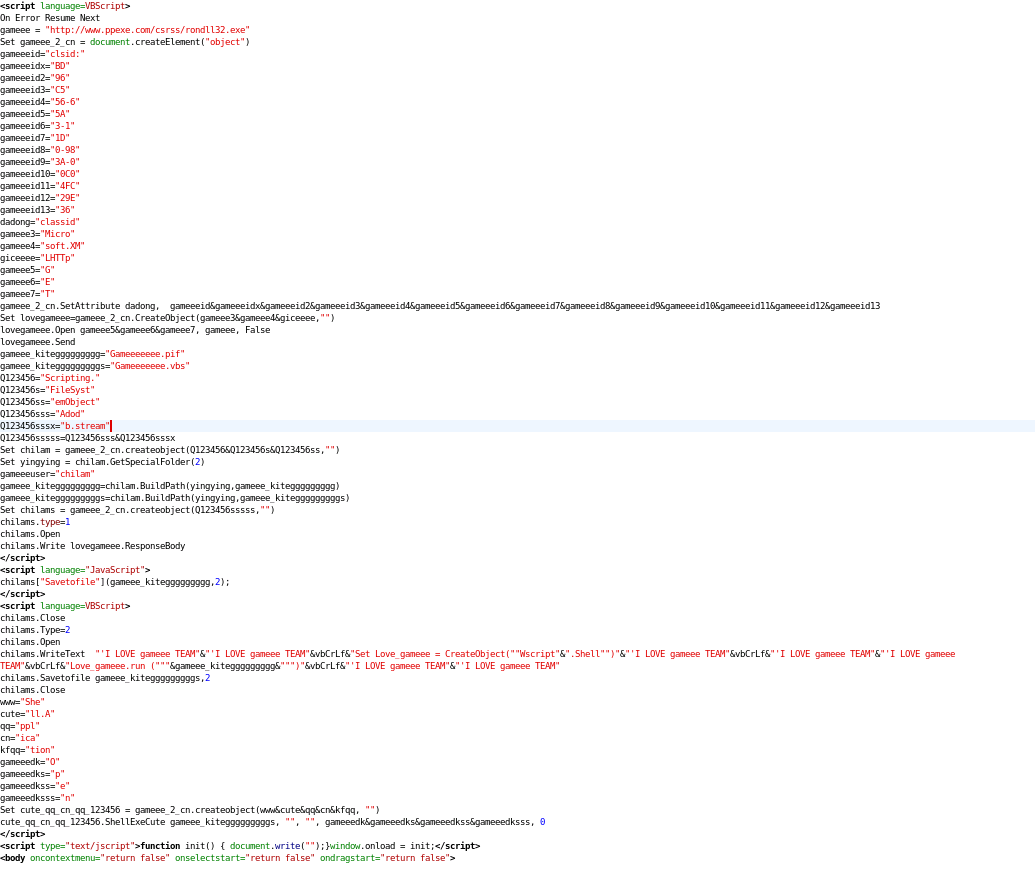The width and height of the screenshot is (1035, 885).
Task: Select the line gameeeid="clsid:"
Action: (x=42, y=53)
